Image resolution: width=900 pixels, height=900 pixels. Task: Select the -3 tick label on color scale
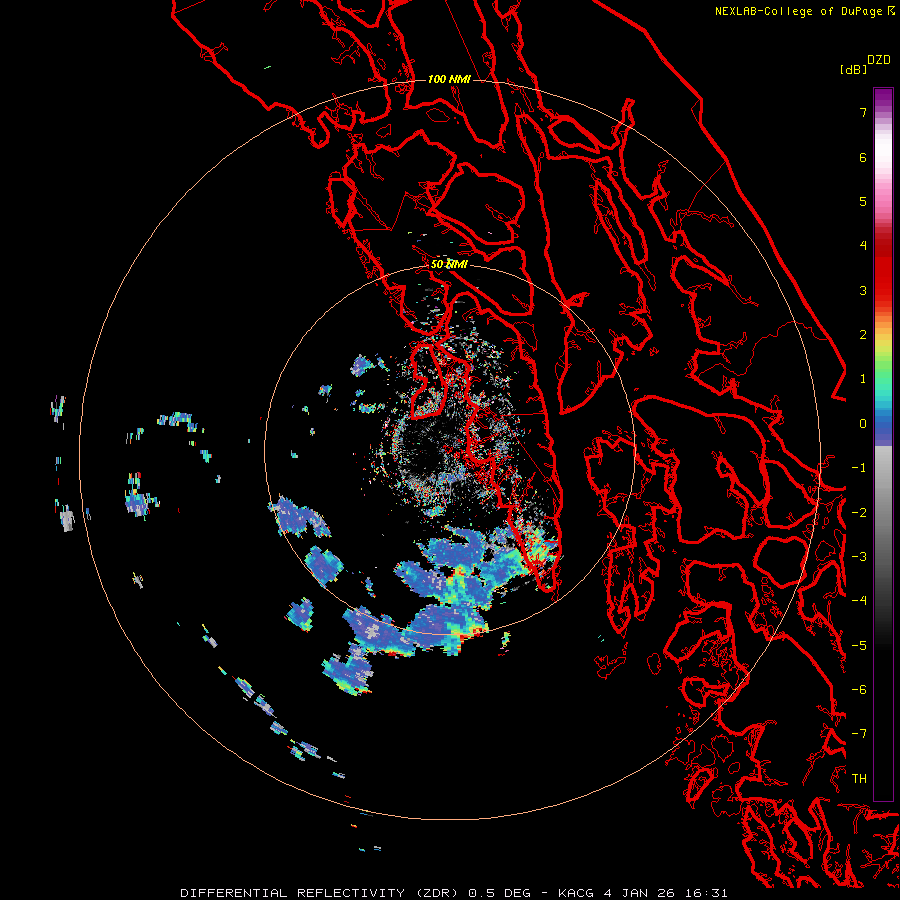(859, 557)
